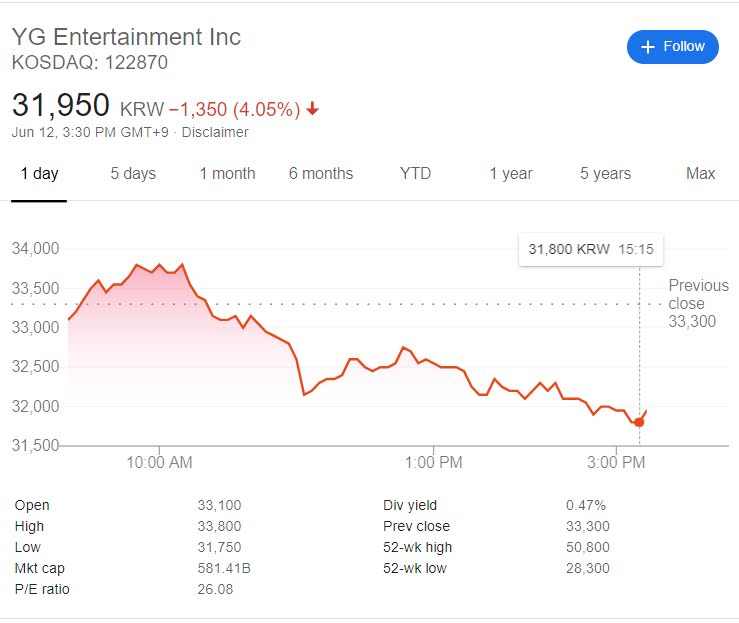Select the 1 day tab

coord(39,174)
